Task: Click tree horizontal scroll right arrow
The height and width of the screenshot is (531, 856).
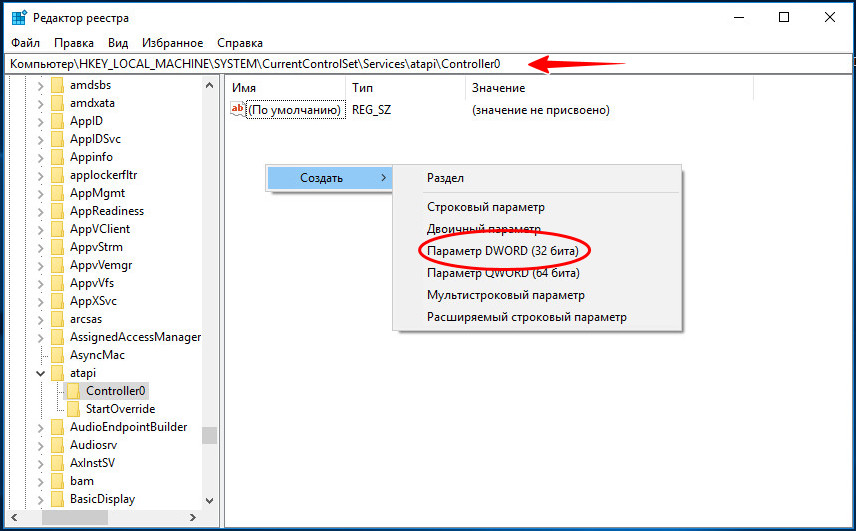Action: coord(193,517)
